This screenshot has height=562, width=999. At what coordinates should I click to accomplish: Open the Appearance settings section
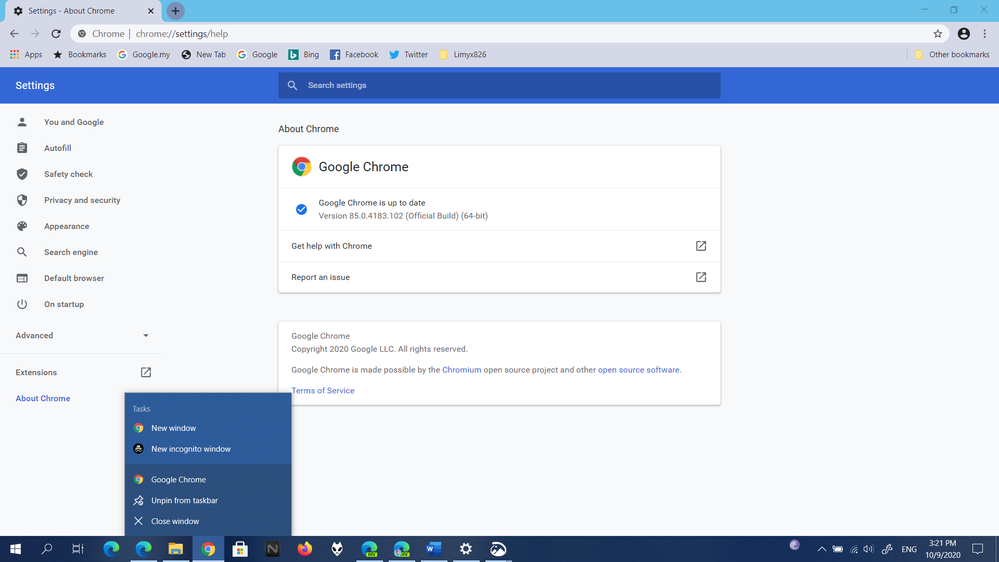coord(66,227)
